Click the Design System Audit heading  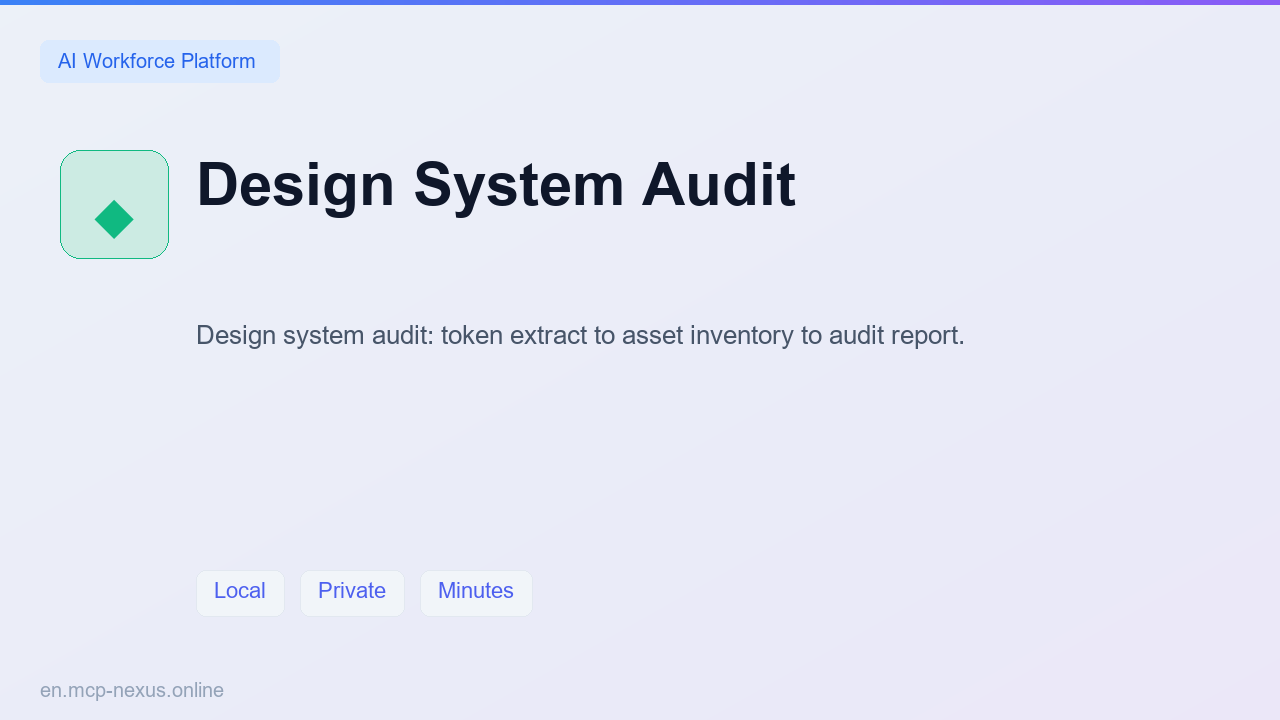click(496, 185)
